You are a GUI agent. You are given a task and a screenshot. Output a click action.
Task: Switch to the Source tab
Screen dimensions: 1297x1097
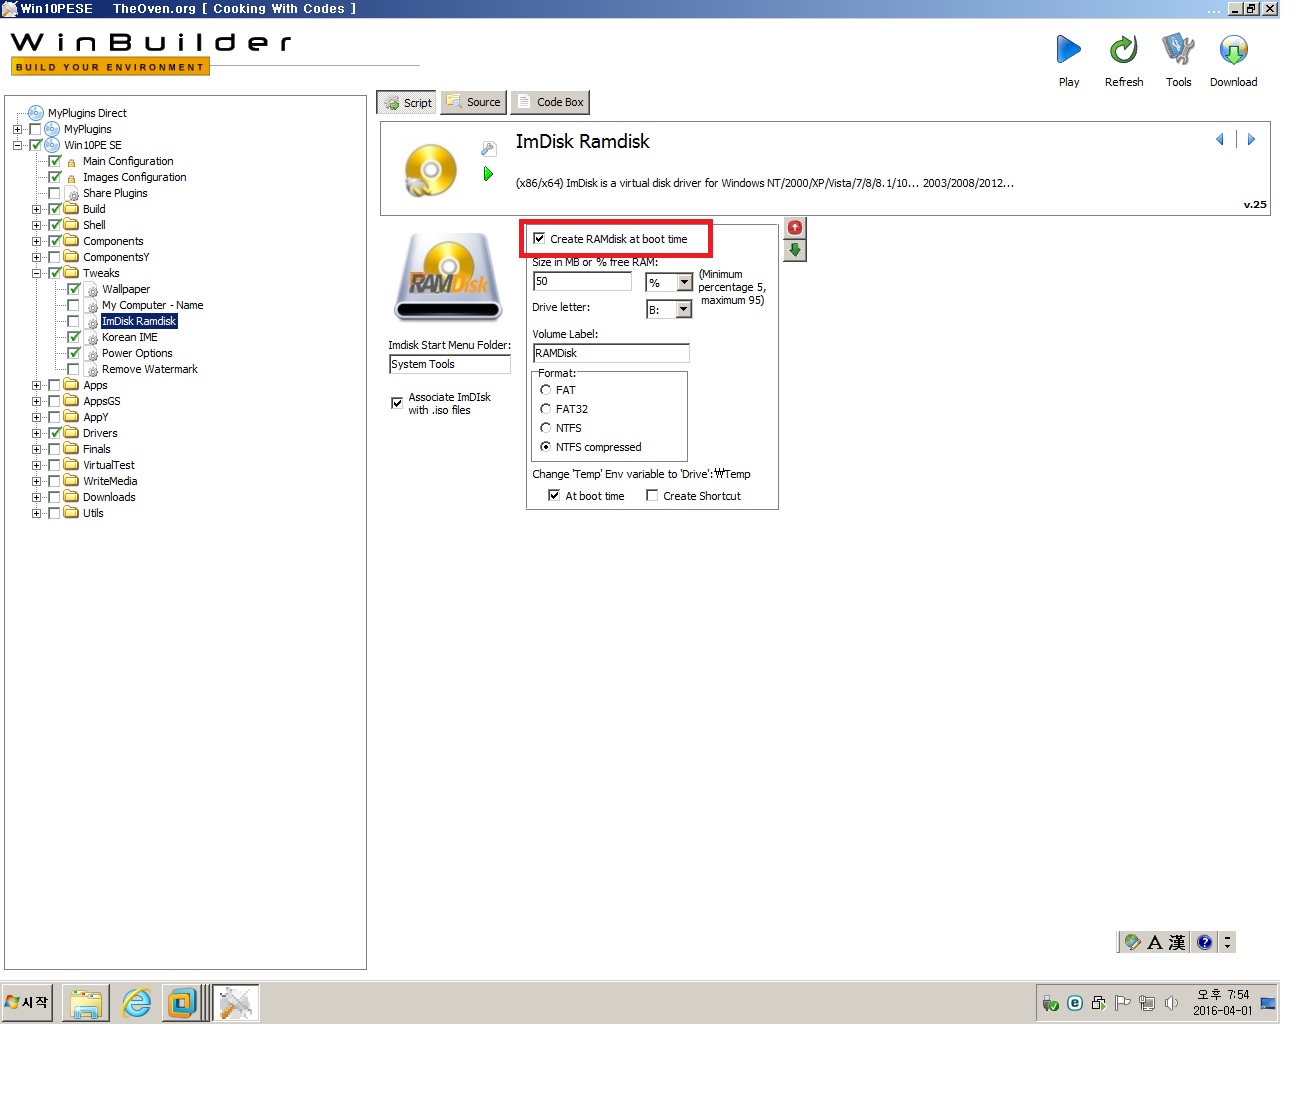474,102
